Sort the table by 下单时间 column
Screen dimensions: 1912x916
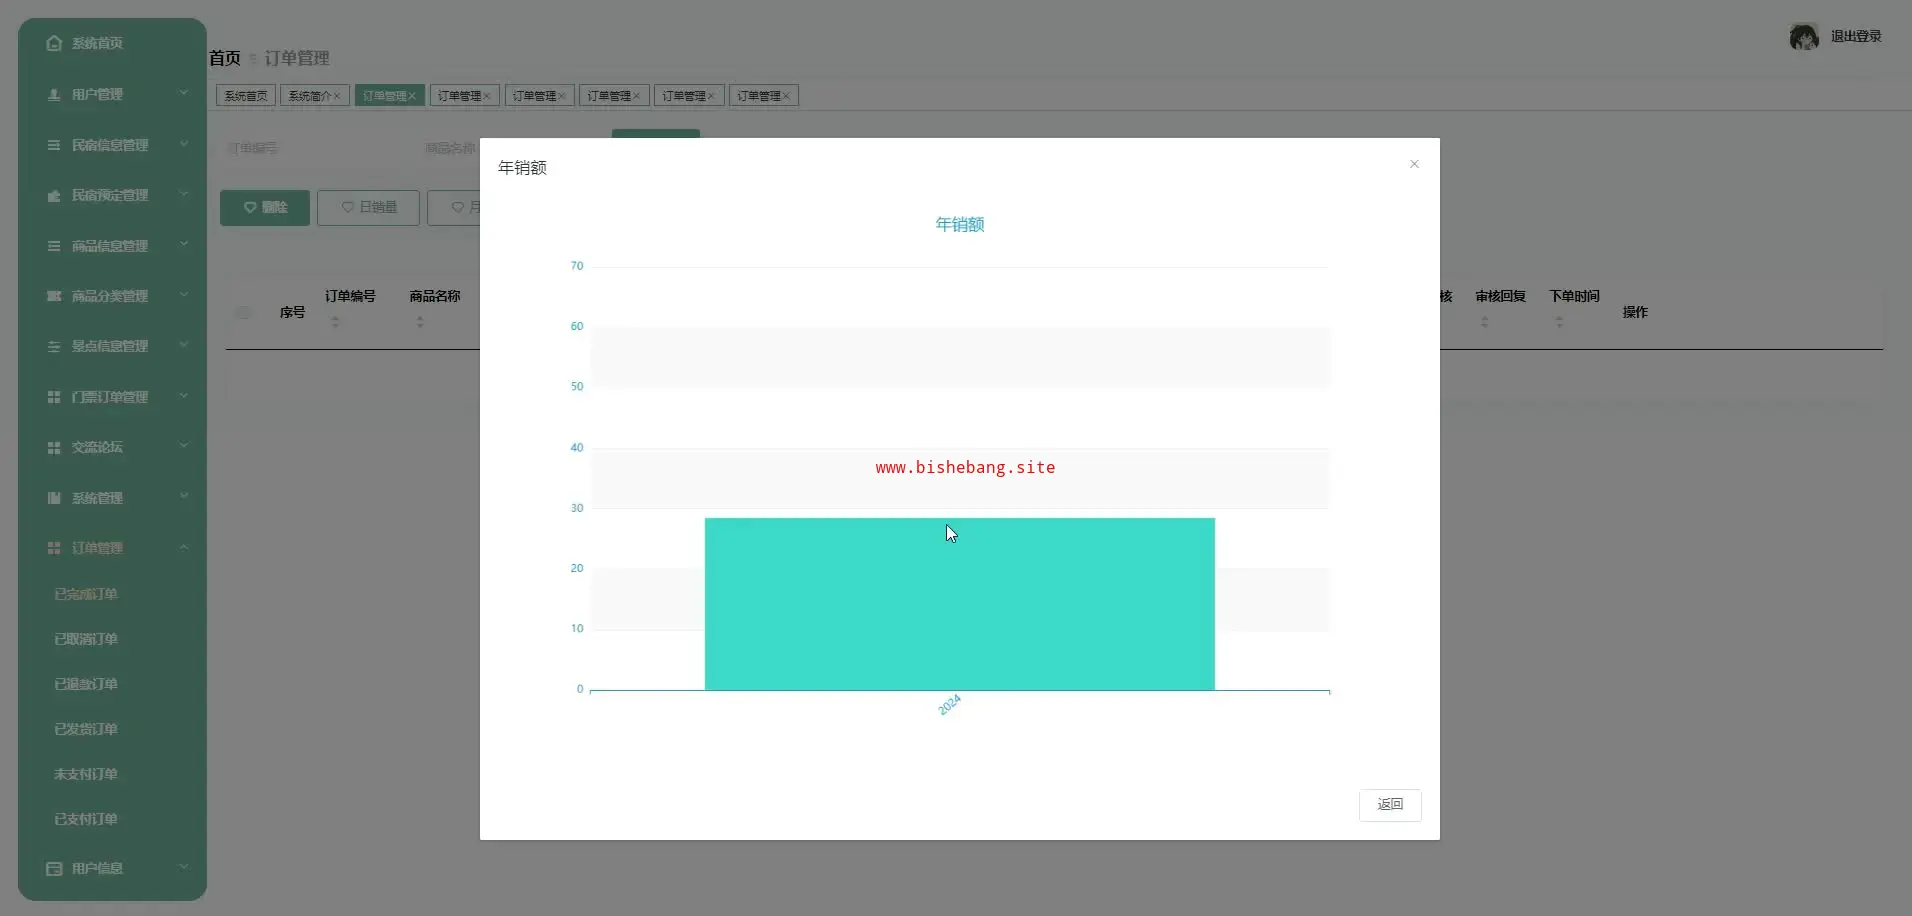click(1559, 322)
